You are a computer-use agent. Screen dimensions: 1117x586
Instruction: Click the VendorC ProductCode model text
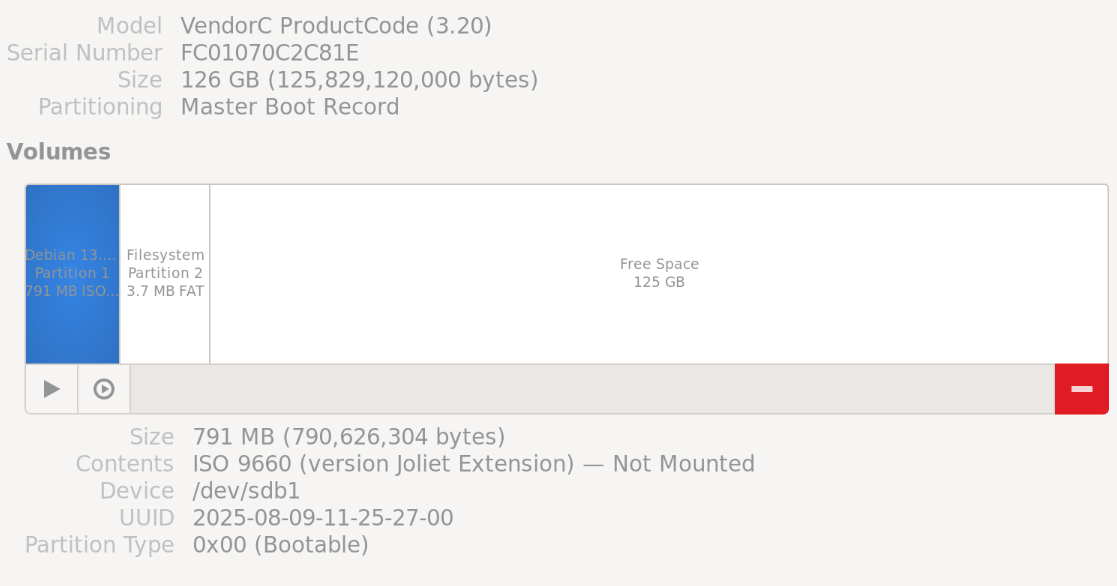336,26
